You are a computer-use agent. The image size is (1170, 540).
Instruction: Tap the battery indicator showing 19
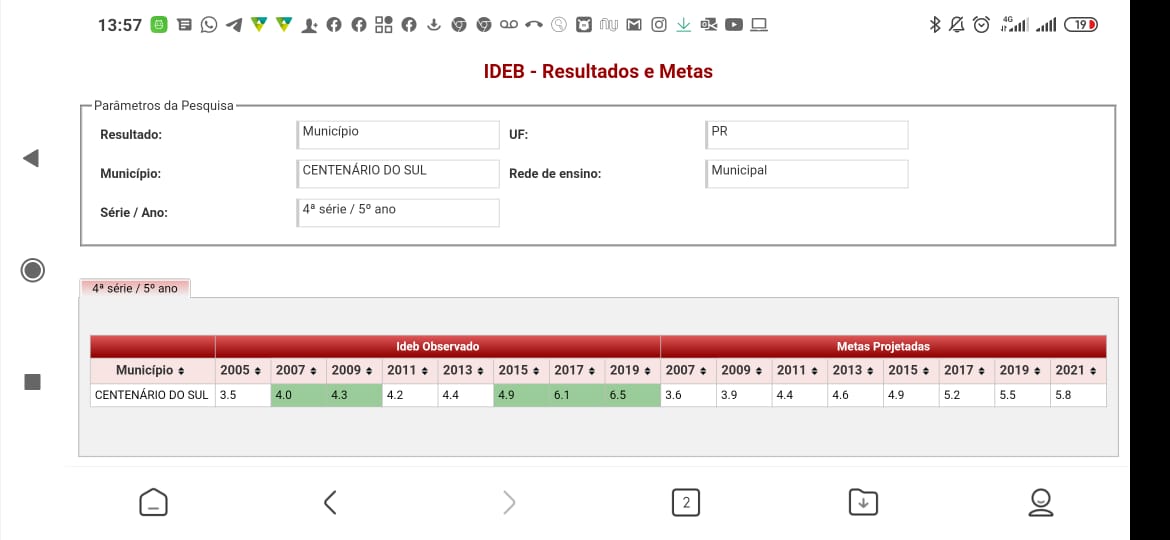pos(1080,25)
